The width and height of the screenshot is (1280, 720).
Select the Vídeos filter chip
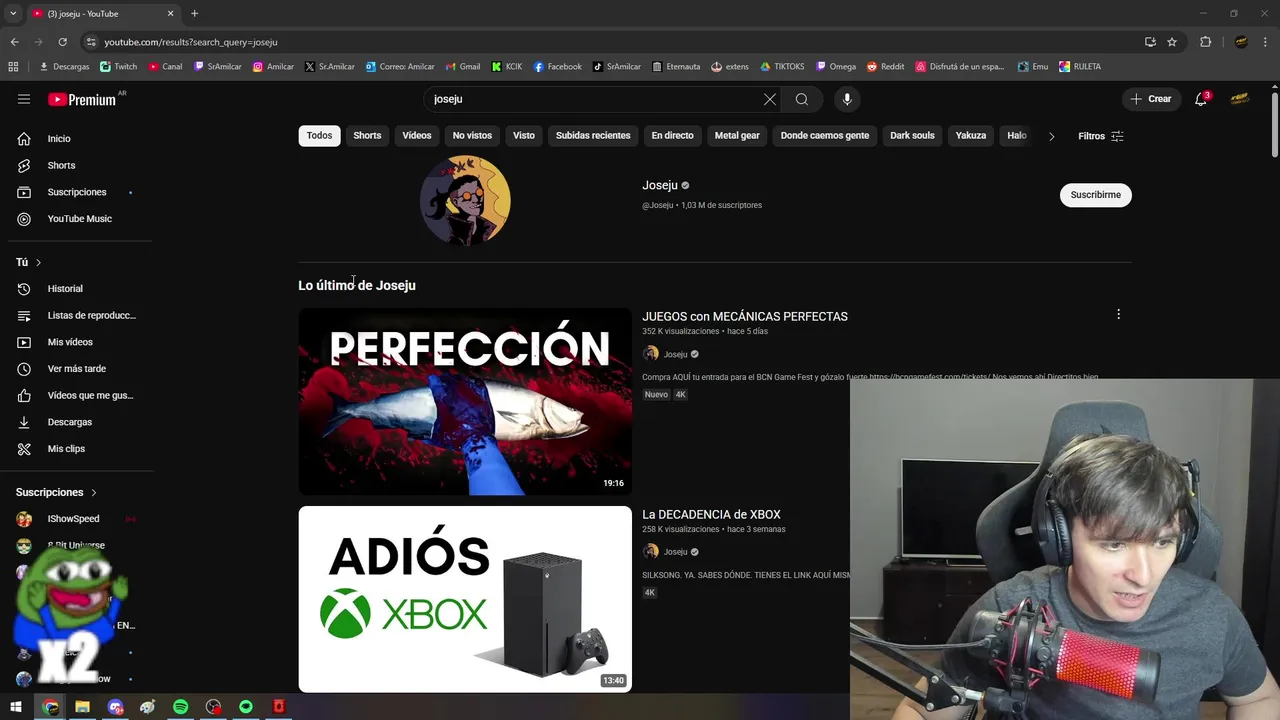pos(417,136)
